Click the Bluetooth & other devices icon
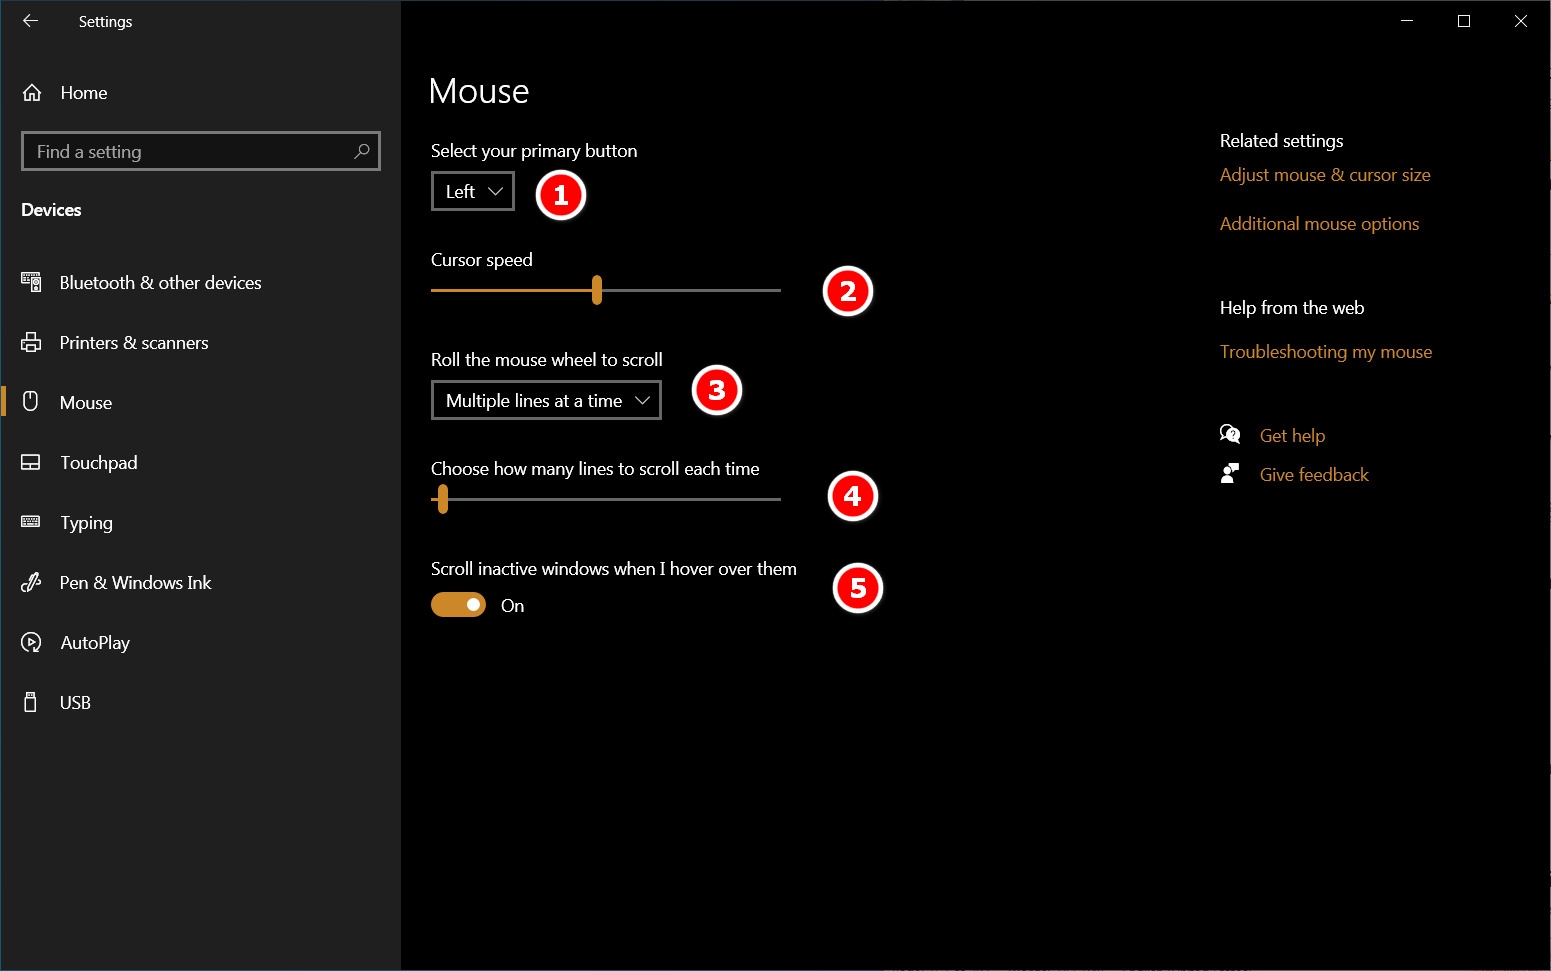This screenshot has width=1551, height=971. pos(31,283)
